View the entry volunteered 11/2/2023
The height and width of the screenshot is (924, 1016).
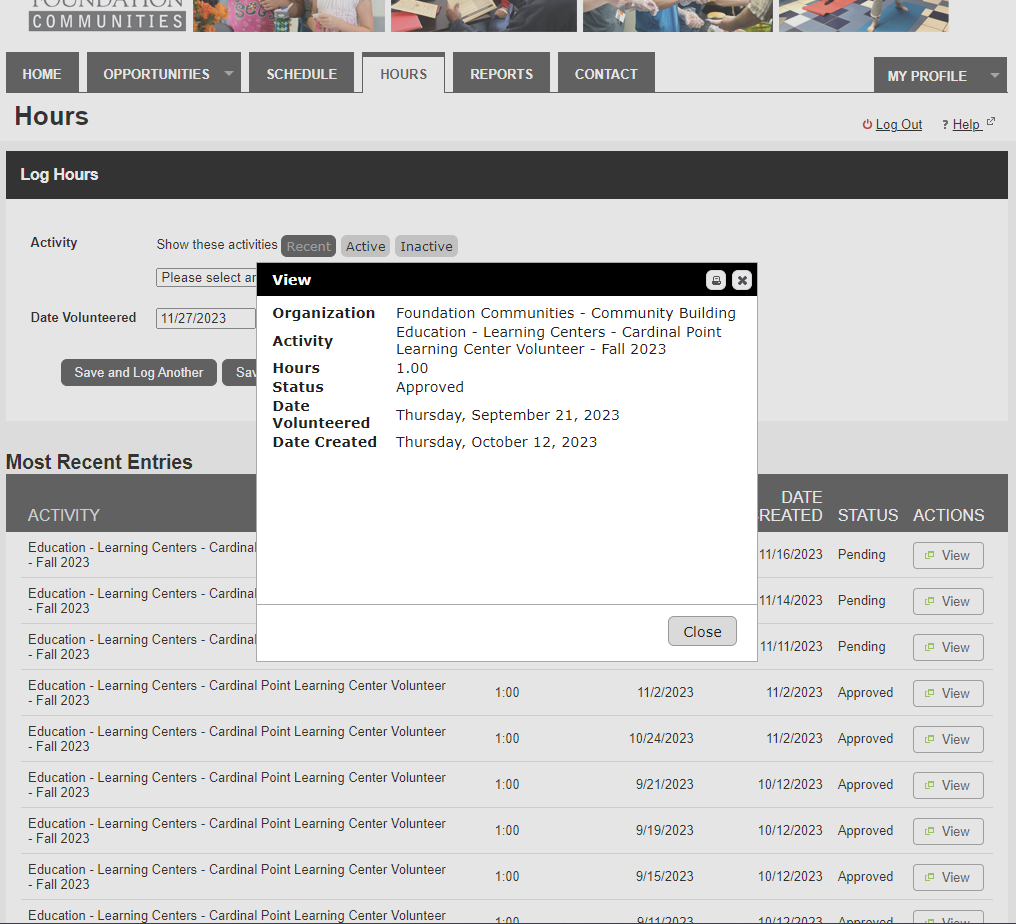pos(948,693)
